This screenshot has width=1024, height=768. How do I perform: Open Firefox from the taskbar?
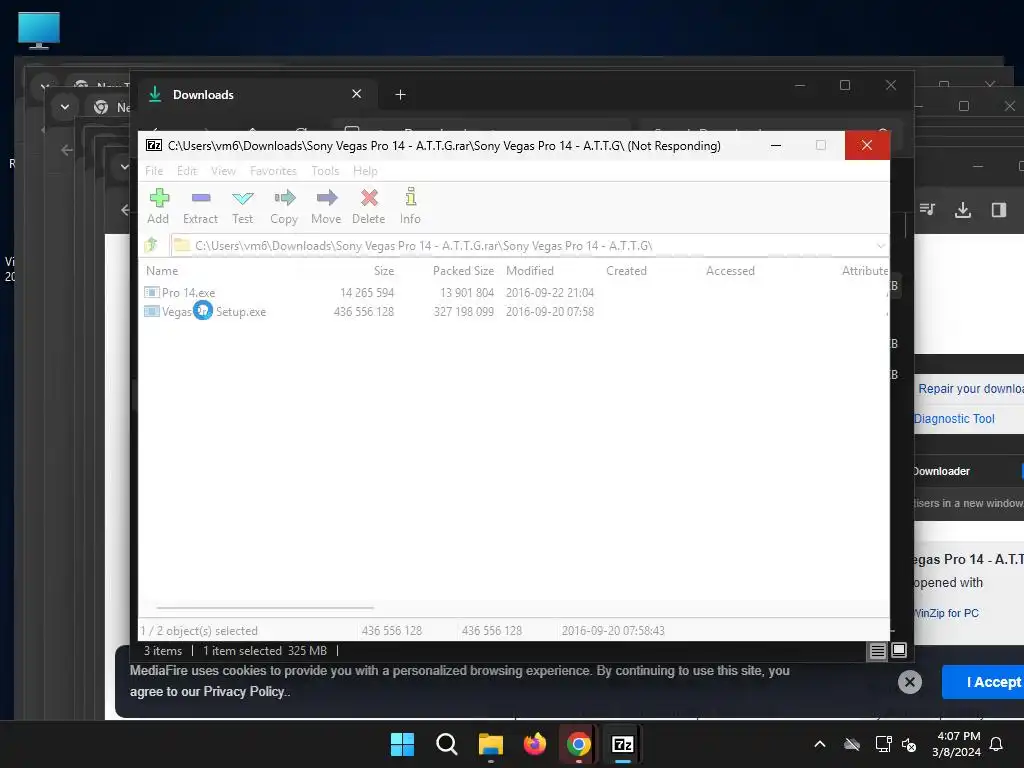pos(535,744)
